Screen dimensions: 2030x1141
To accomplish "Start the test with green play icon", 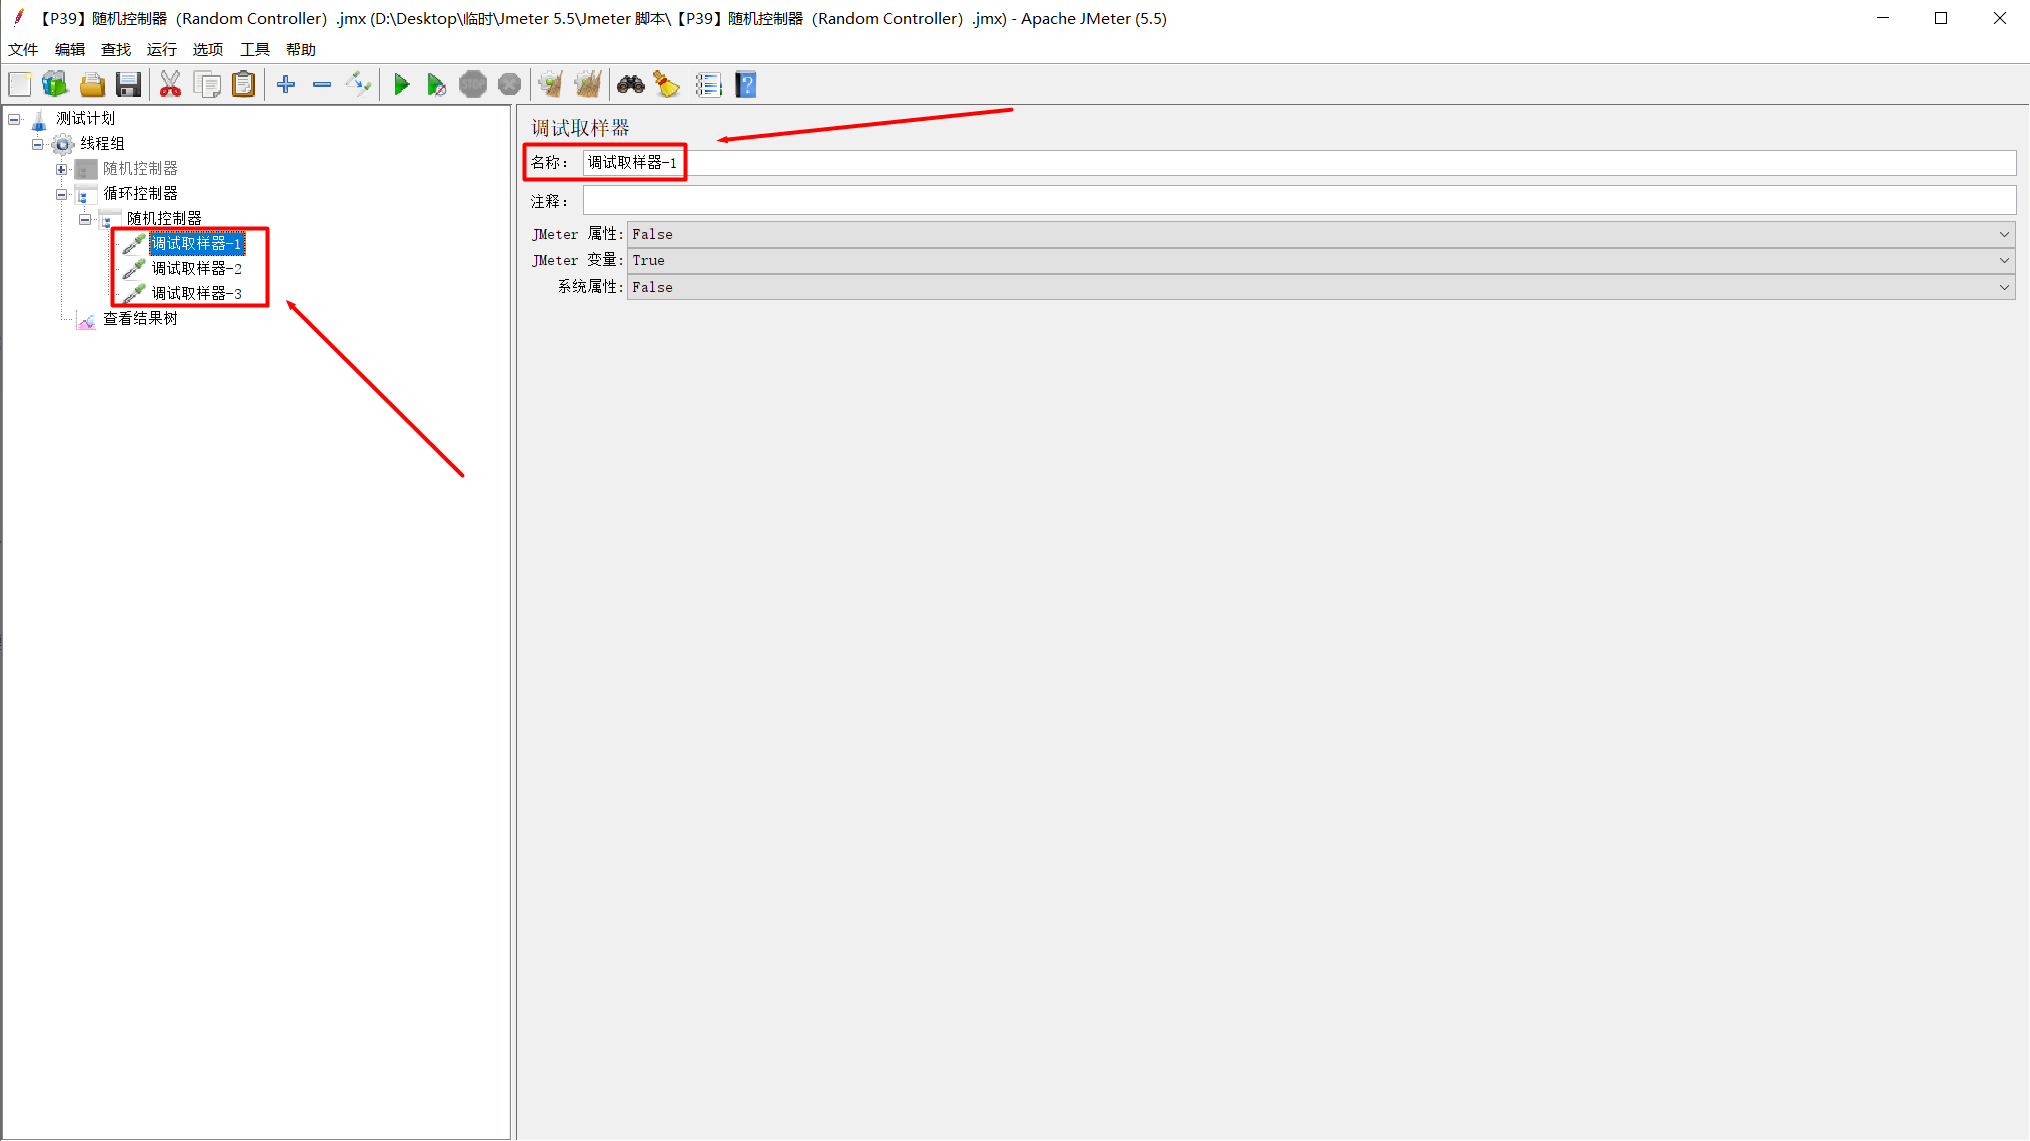I will (401, 85).
